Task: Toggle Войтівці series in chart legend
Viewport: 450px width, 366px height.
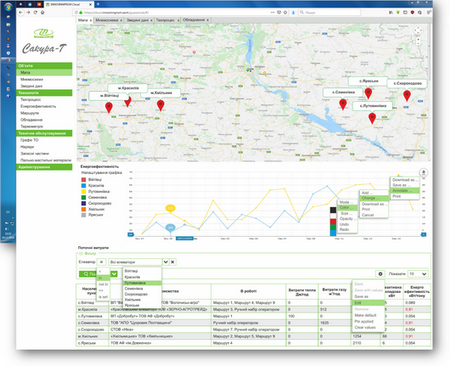Action: pos(92,179)
